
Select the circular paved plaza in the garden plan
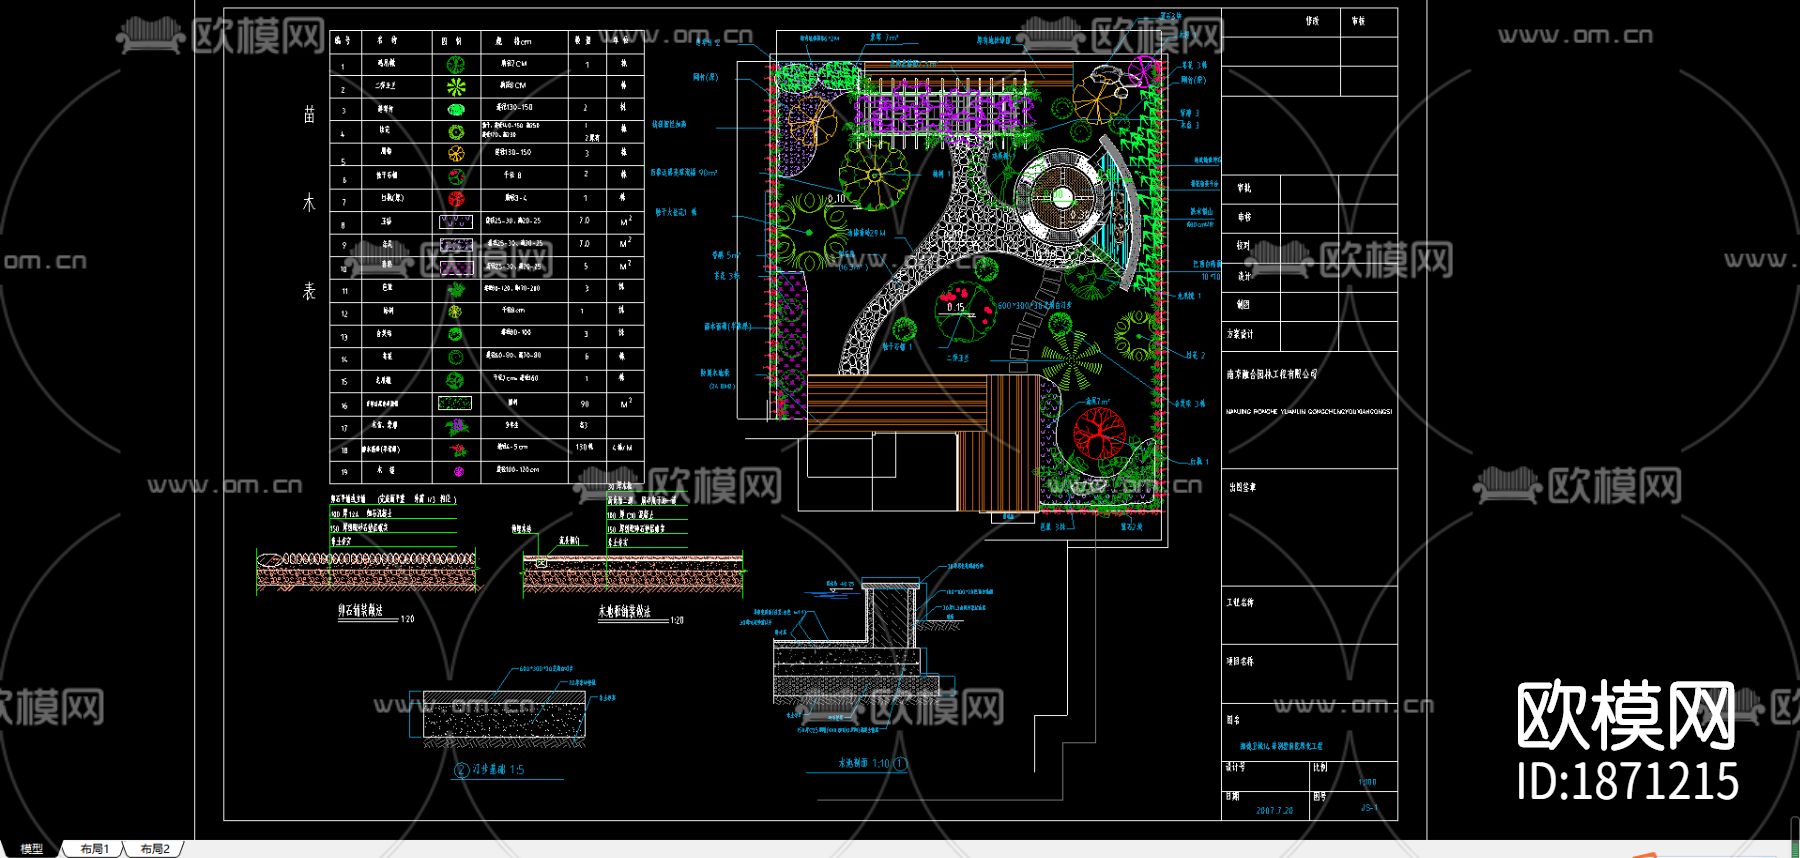click(x=1061, y=197)
